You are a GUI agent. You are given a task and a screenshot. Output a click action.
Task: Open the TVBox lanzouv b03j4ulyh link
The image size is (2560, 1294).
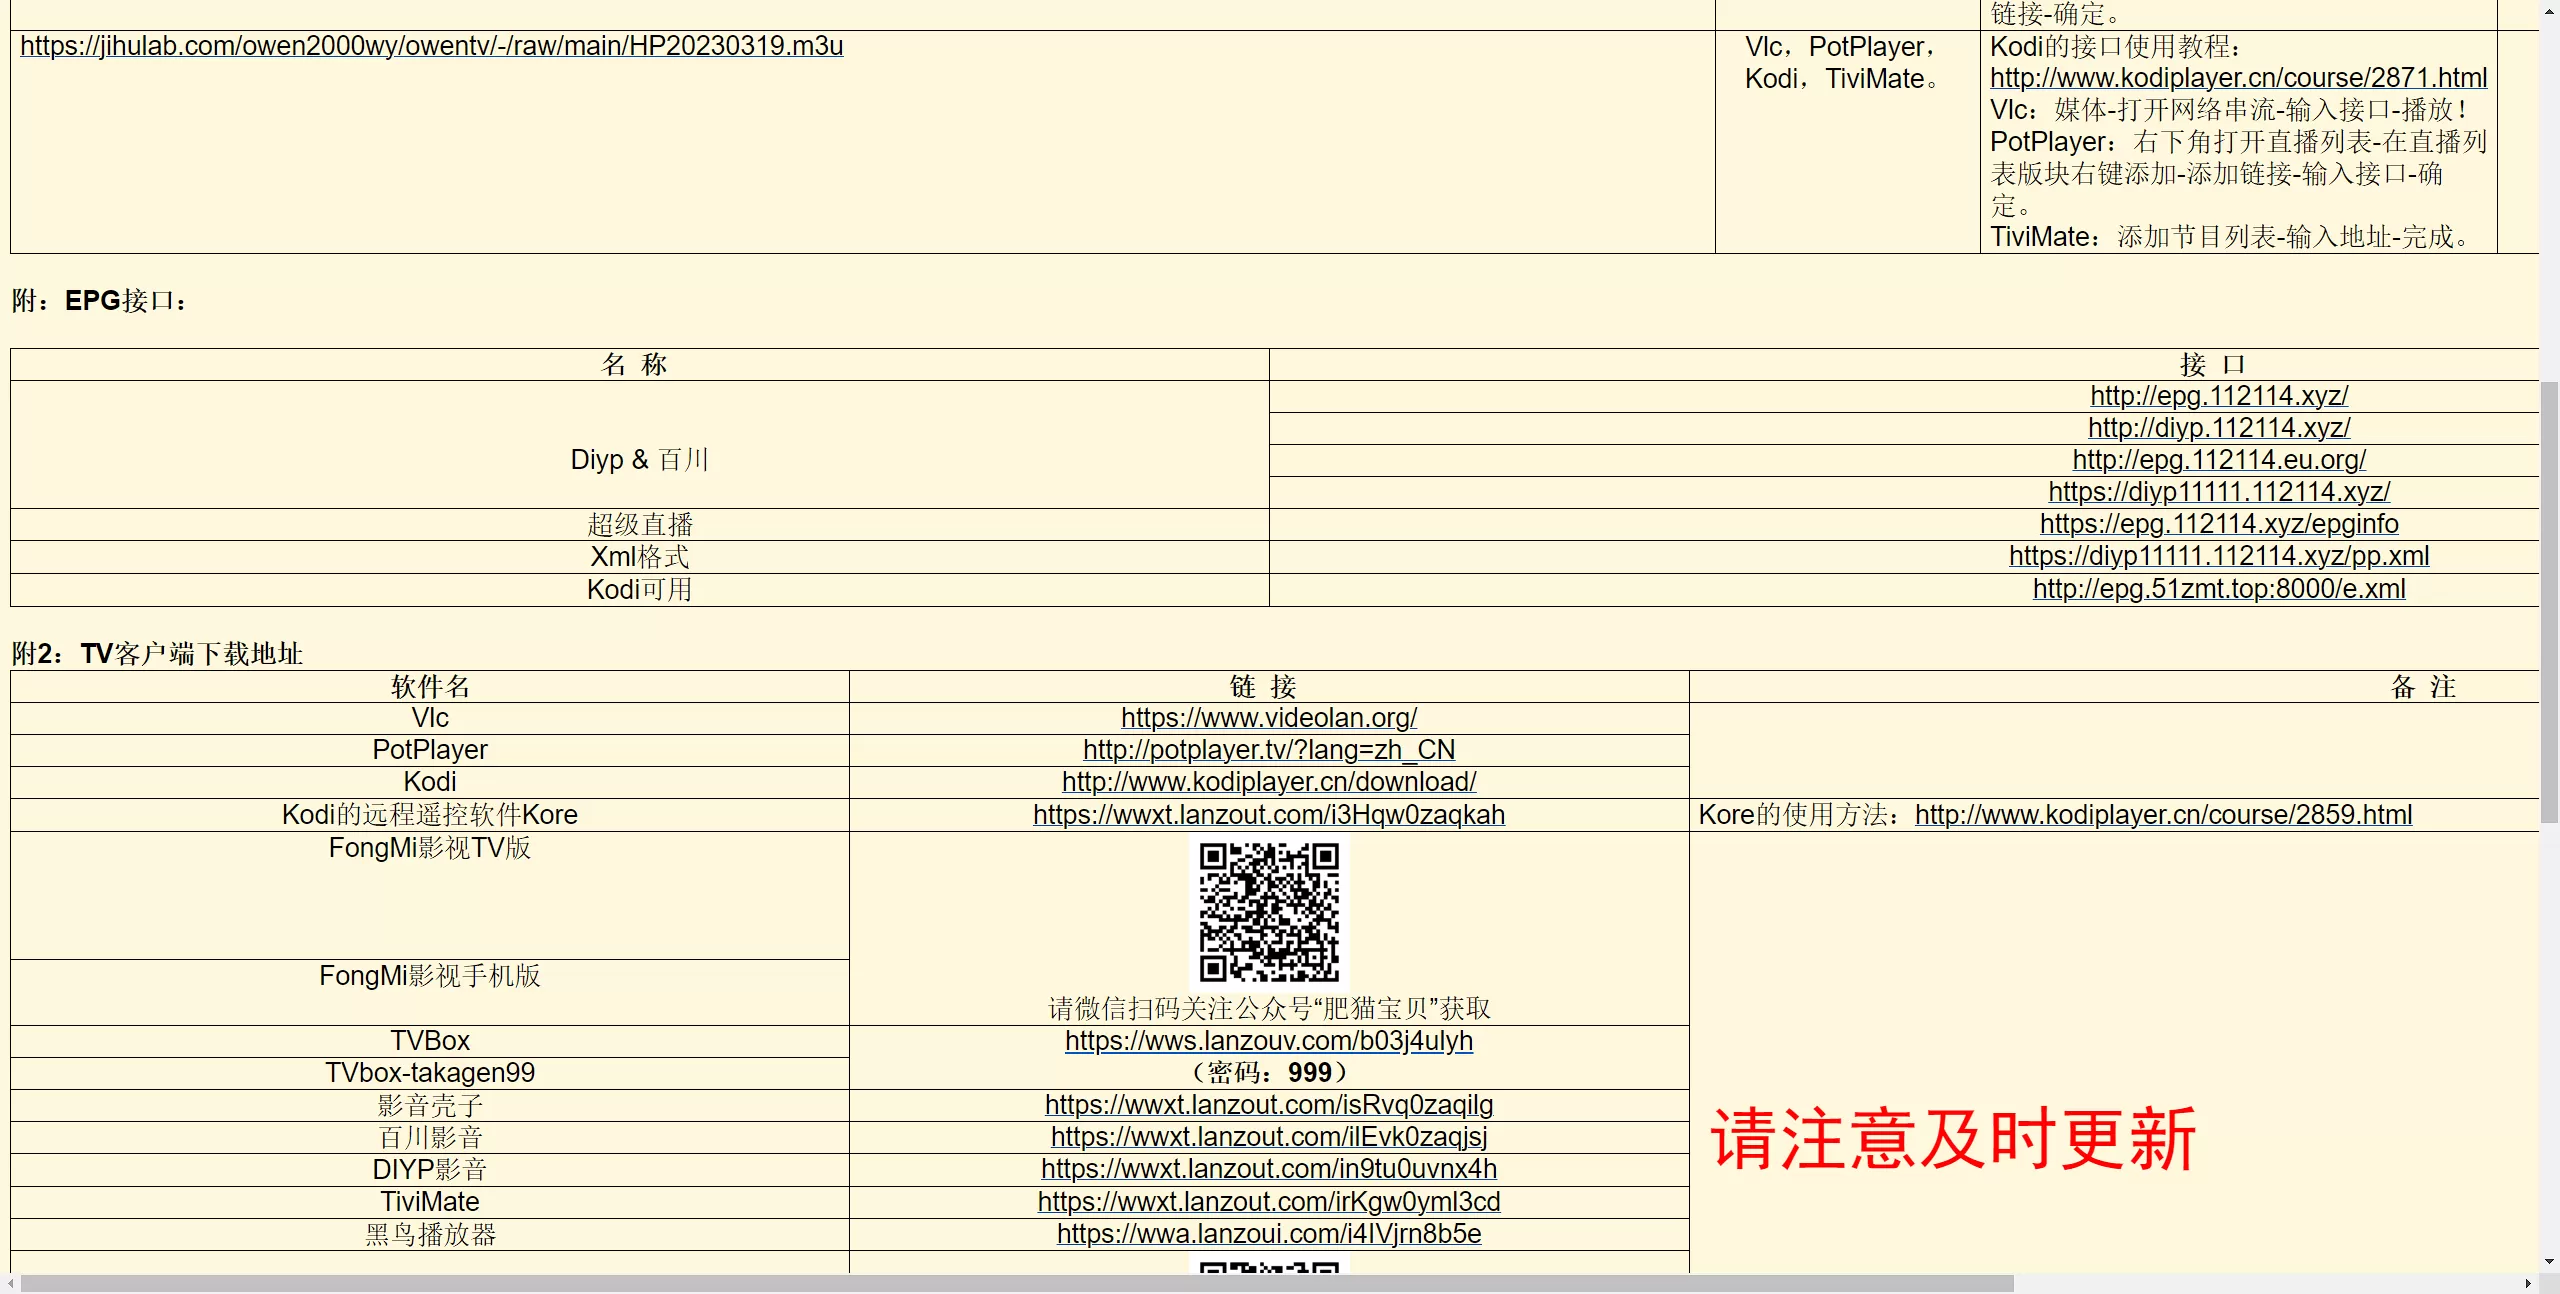point(1268,1041)
